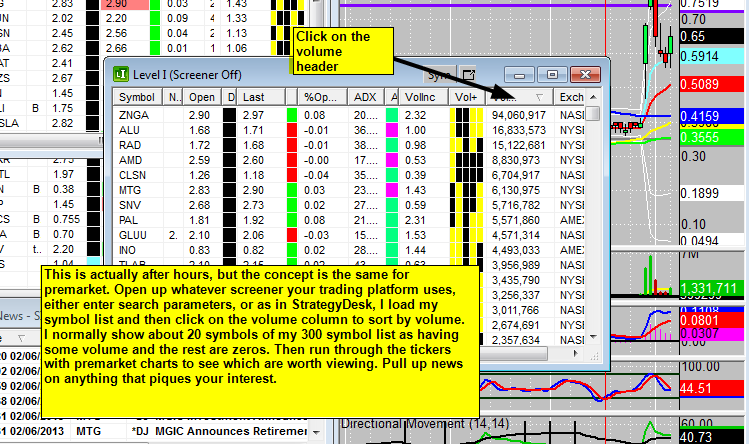Click the magenta ADX indicator in AMD row
The width and height of the screenshot is (749, 444).
click(392, 160)
